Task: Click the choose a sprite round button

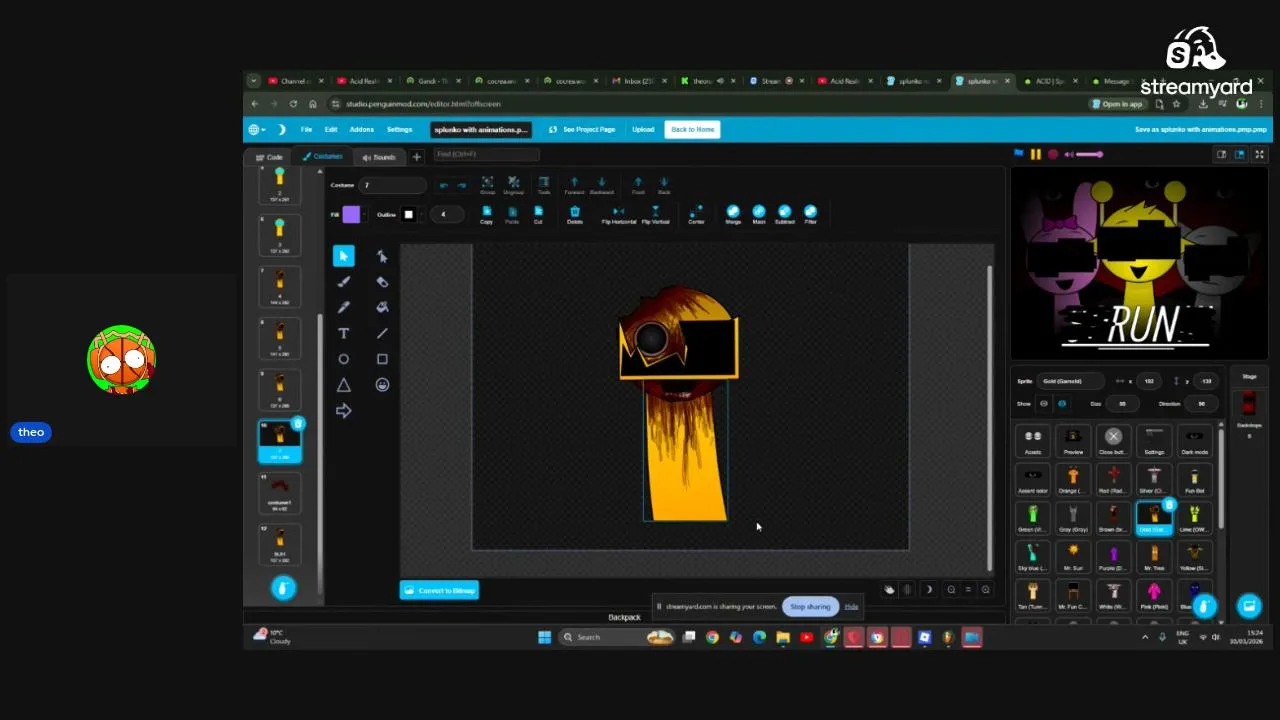Action: (1204, 606)
